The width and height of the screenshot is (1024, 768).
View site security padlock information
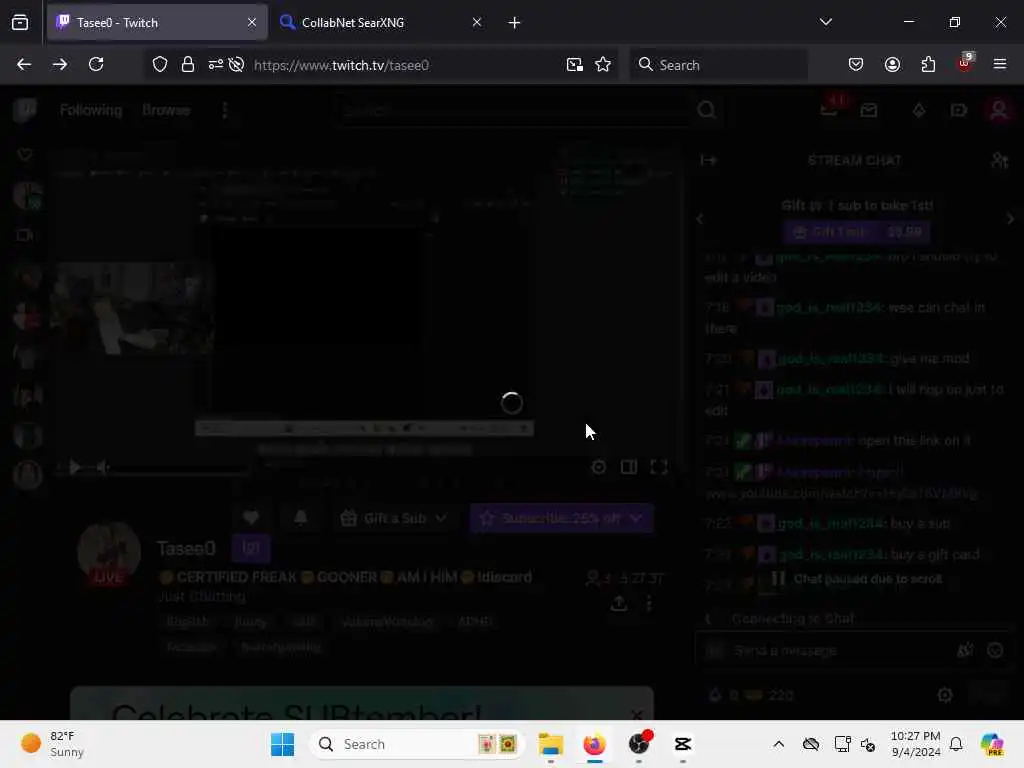coord(188,65)
